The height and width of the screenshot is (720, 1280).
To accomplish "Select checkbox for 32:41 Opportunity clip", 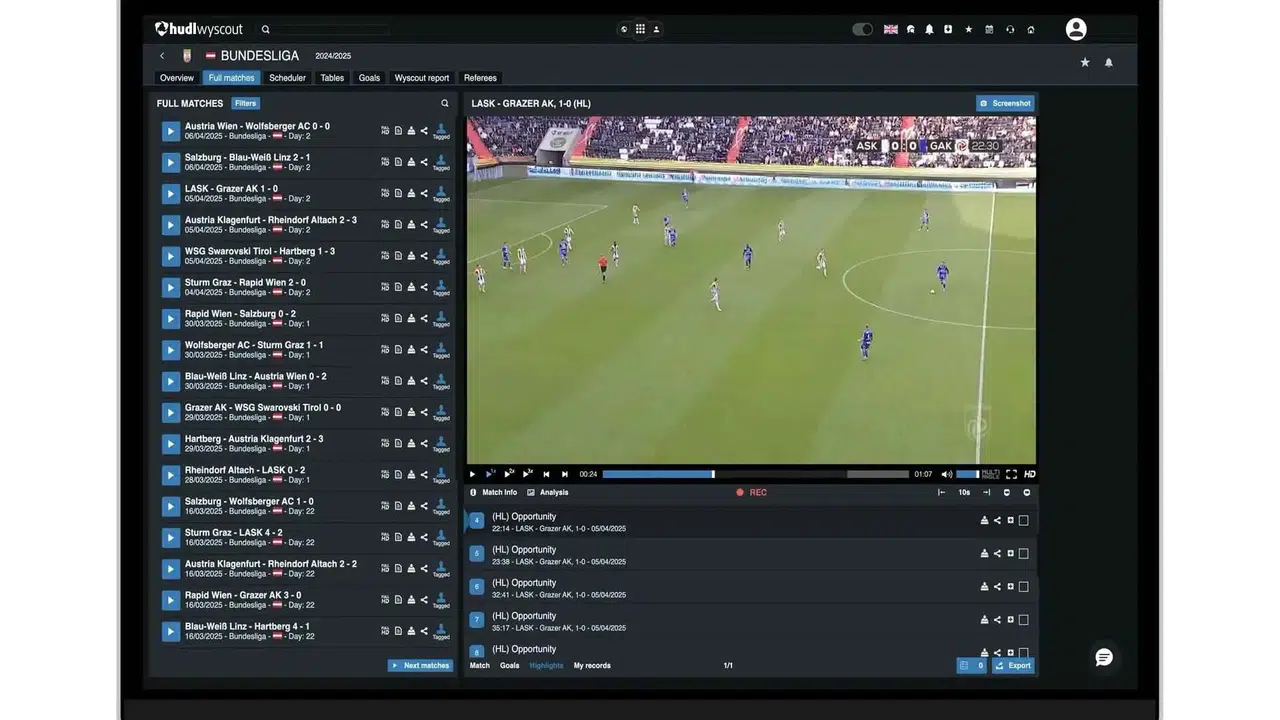I will [1023, 587].
